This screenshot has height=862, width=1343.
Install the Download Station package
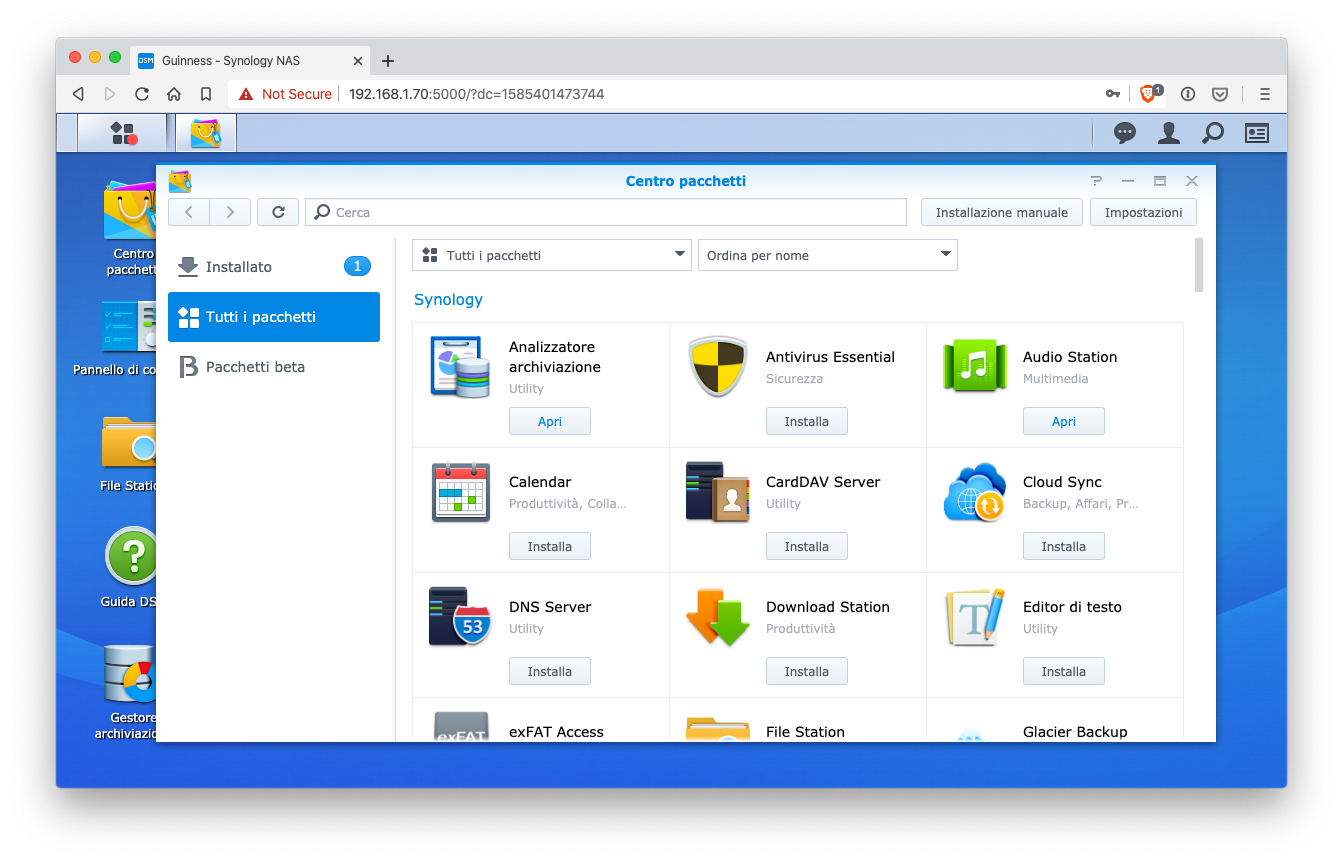[x=807, y=671]
